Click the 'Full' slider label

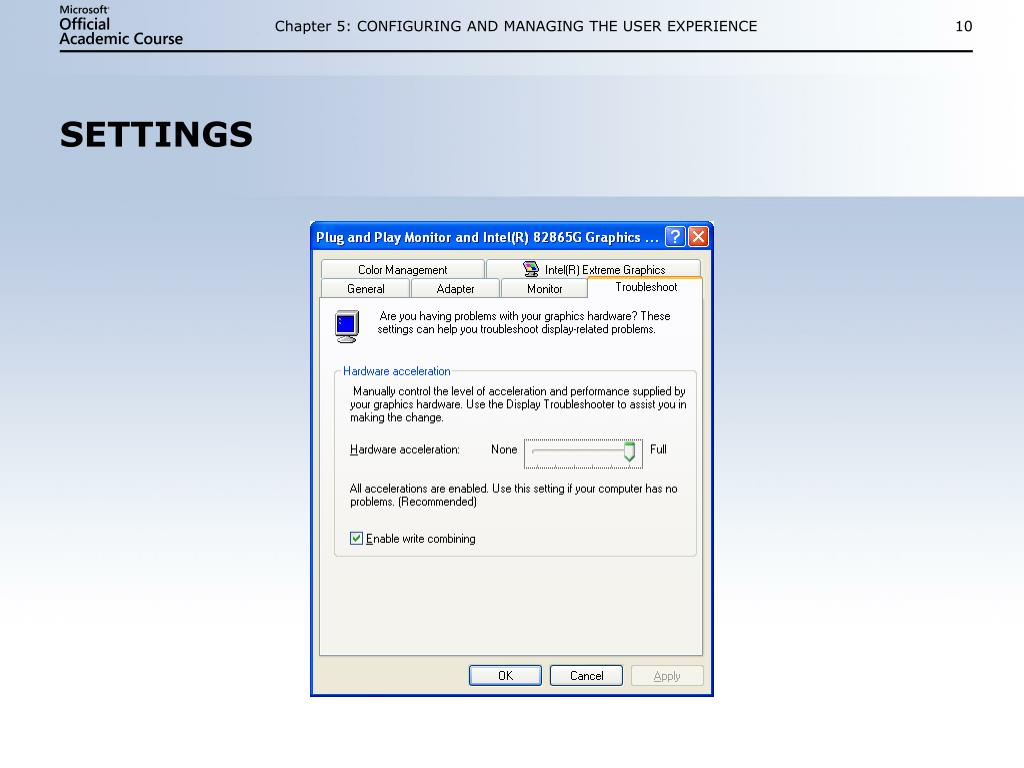point(658,449)
